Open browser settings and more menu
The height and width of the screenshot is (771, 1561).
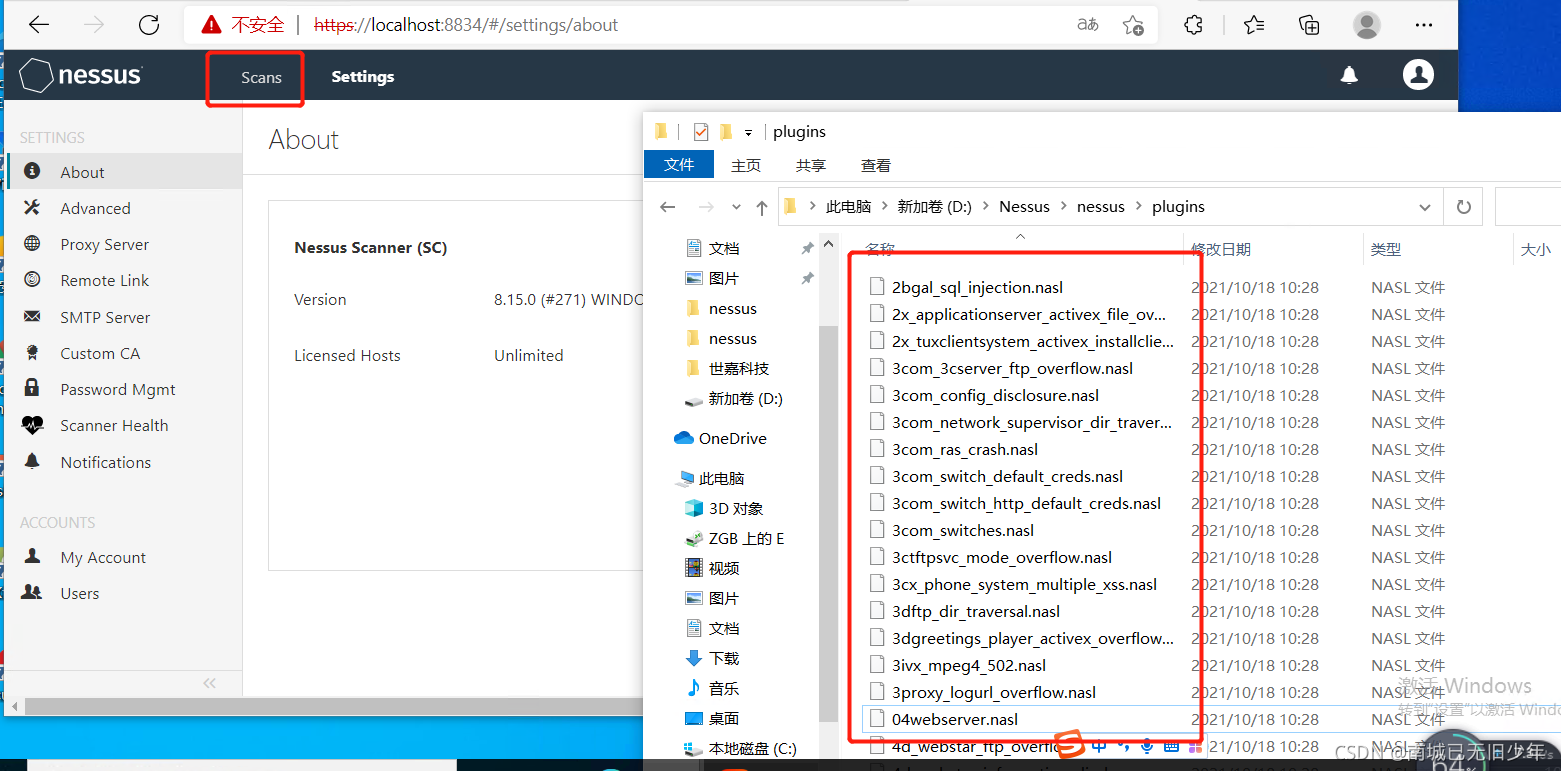1425,25
